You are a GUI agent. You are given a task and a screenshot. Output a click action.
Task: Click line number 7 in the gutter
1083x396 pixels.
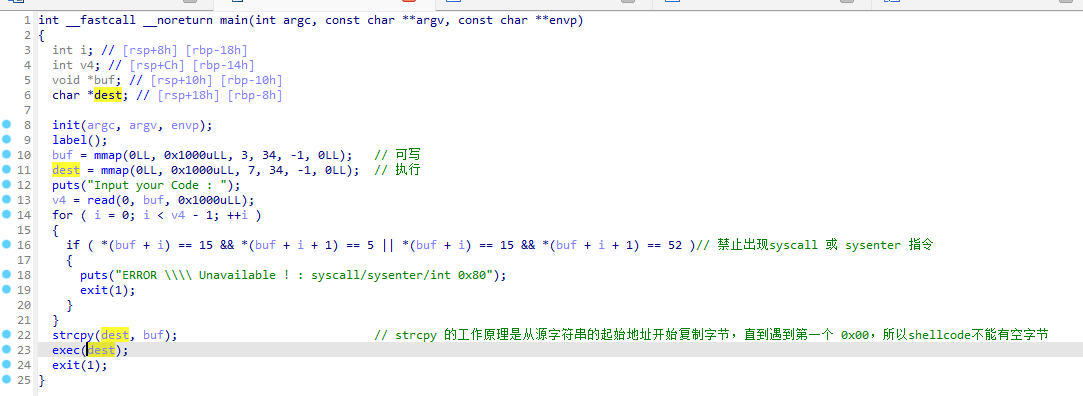[28, 111]
